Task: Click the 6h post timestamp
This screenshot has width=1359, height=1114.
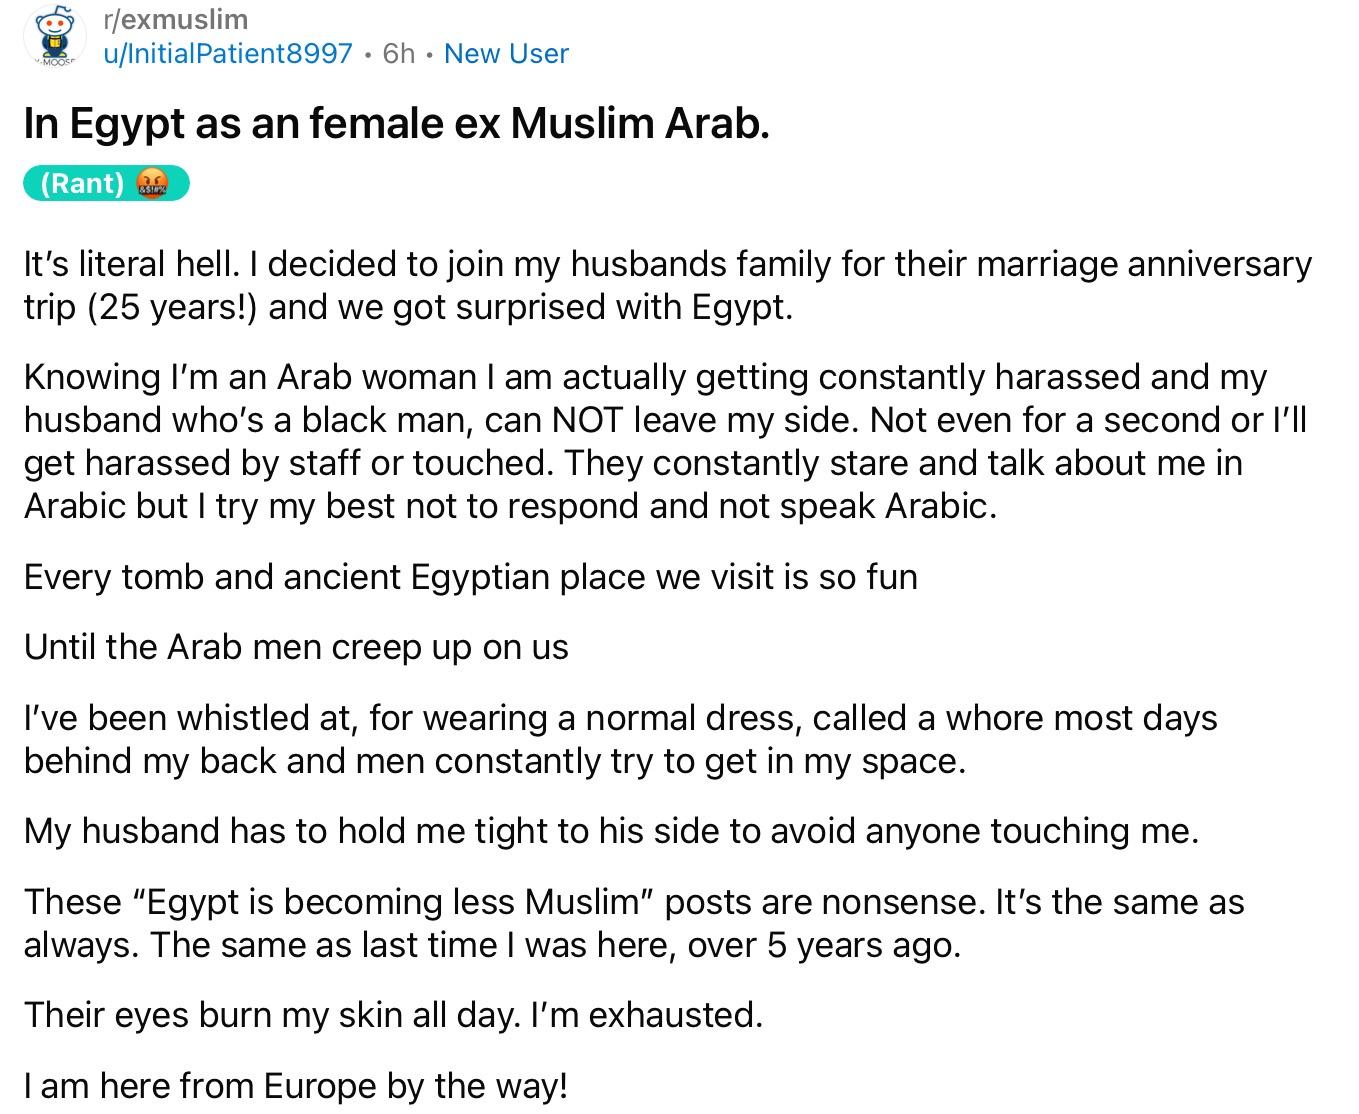Action: pos(399,53)
